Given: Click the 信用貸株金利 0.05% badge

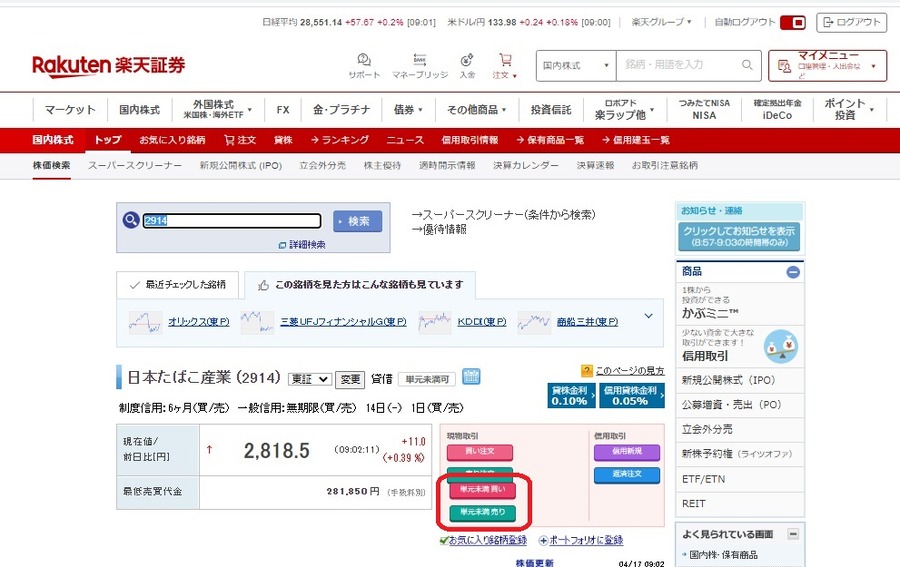Looking at the screenshot, I should (x=631, y=395).
